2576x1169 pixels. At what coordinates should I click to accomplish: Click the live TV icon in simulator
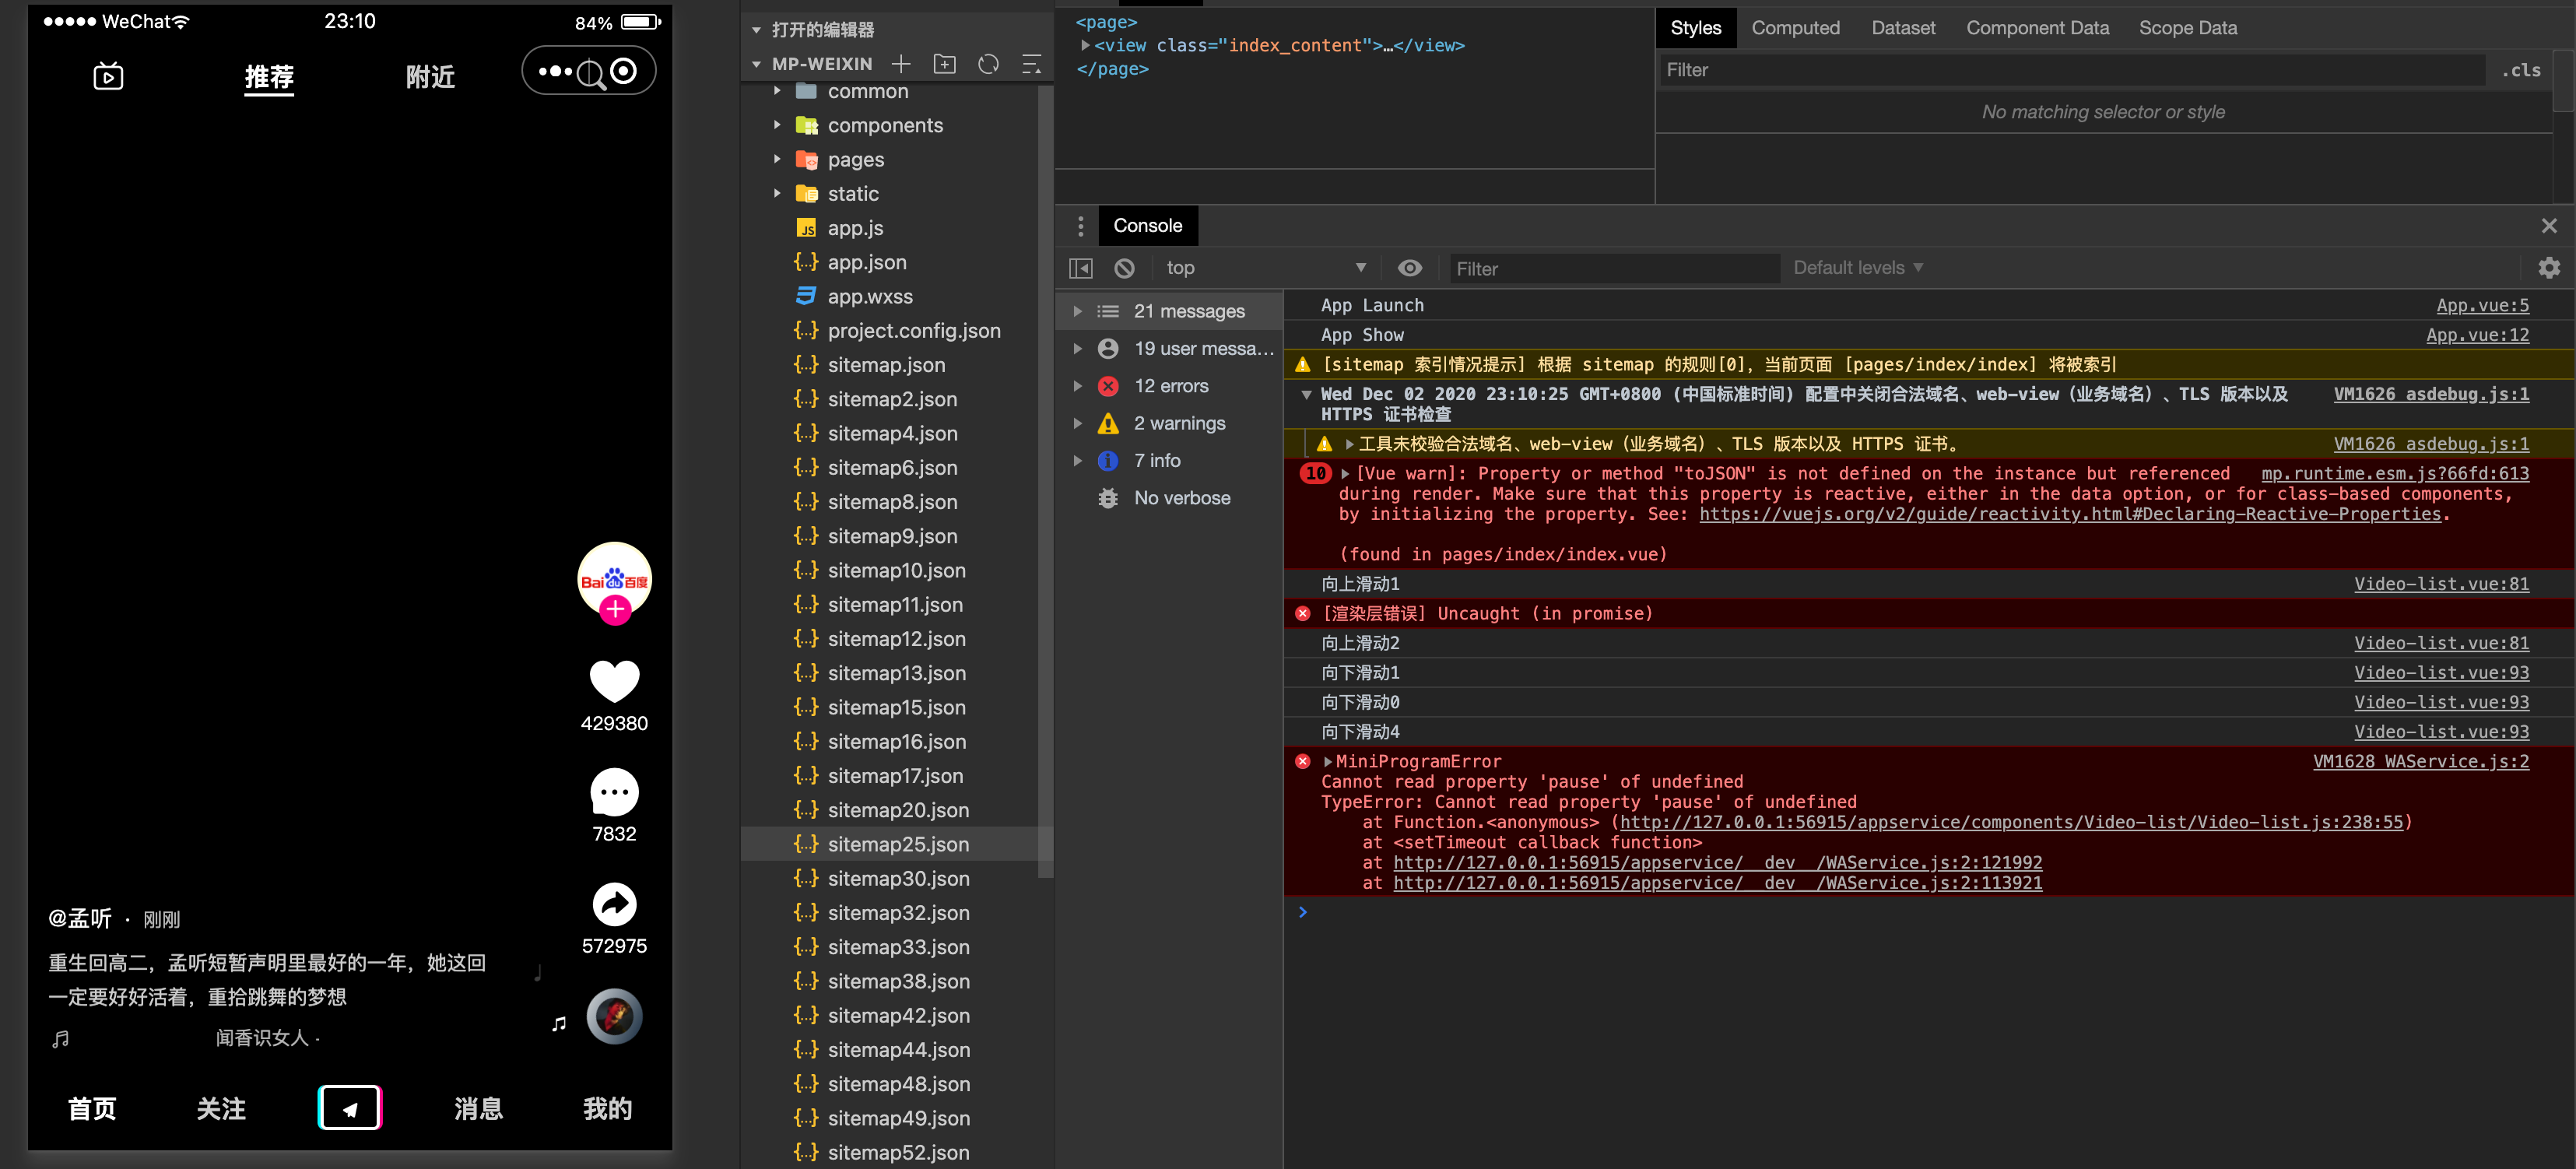(108, 77)
